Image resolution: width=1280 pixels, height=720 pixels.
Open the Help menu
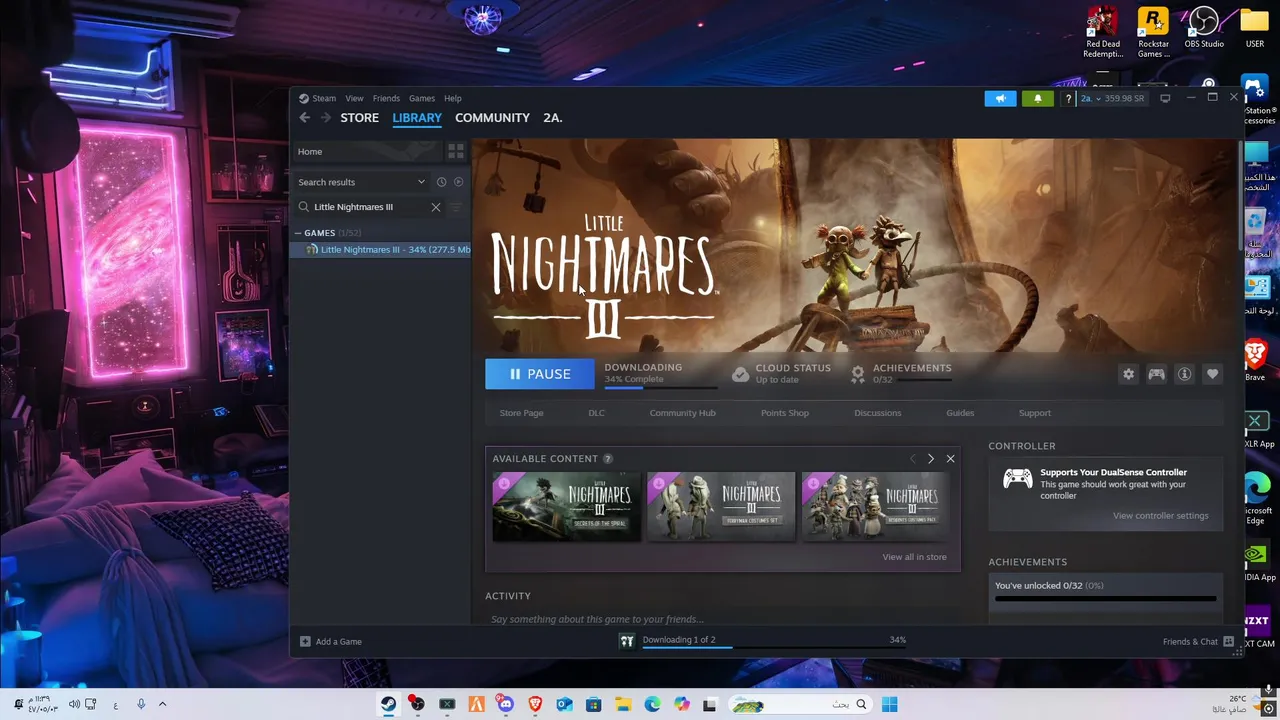453,99
